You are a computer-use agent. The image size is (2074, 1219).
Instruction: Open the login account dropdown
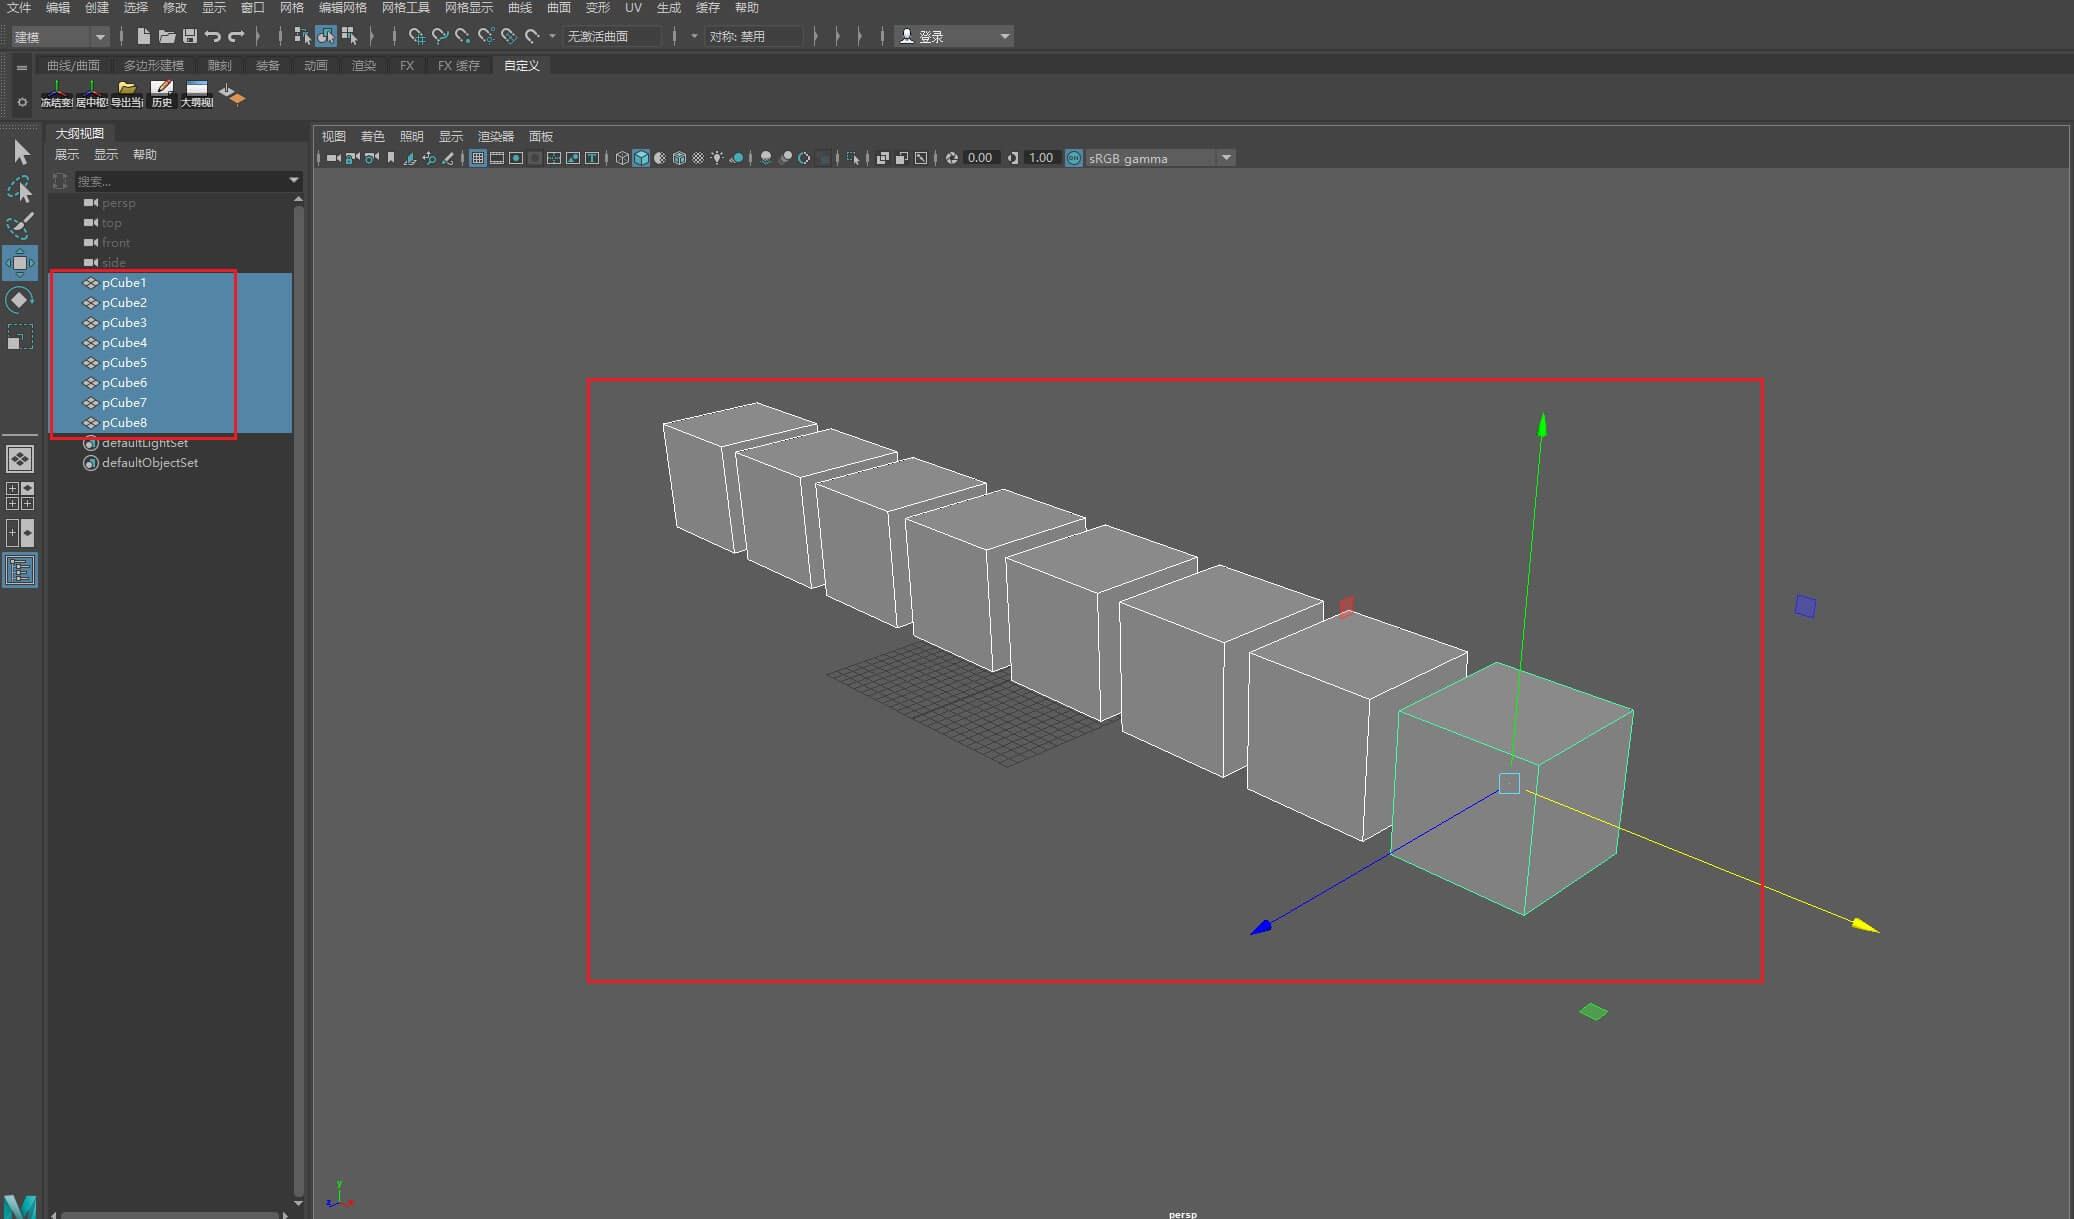[955, 36]
